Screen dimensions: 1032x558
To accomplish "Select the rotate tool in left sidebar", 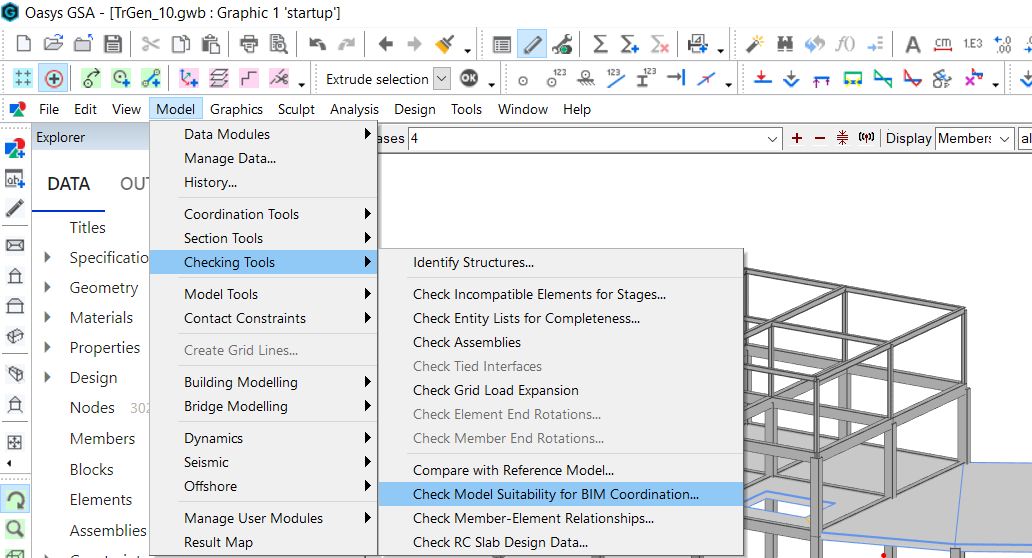I will coord(15,499).
